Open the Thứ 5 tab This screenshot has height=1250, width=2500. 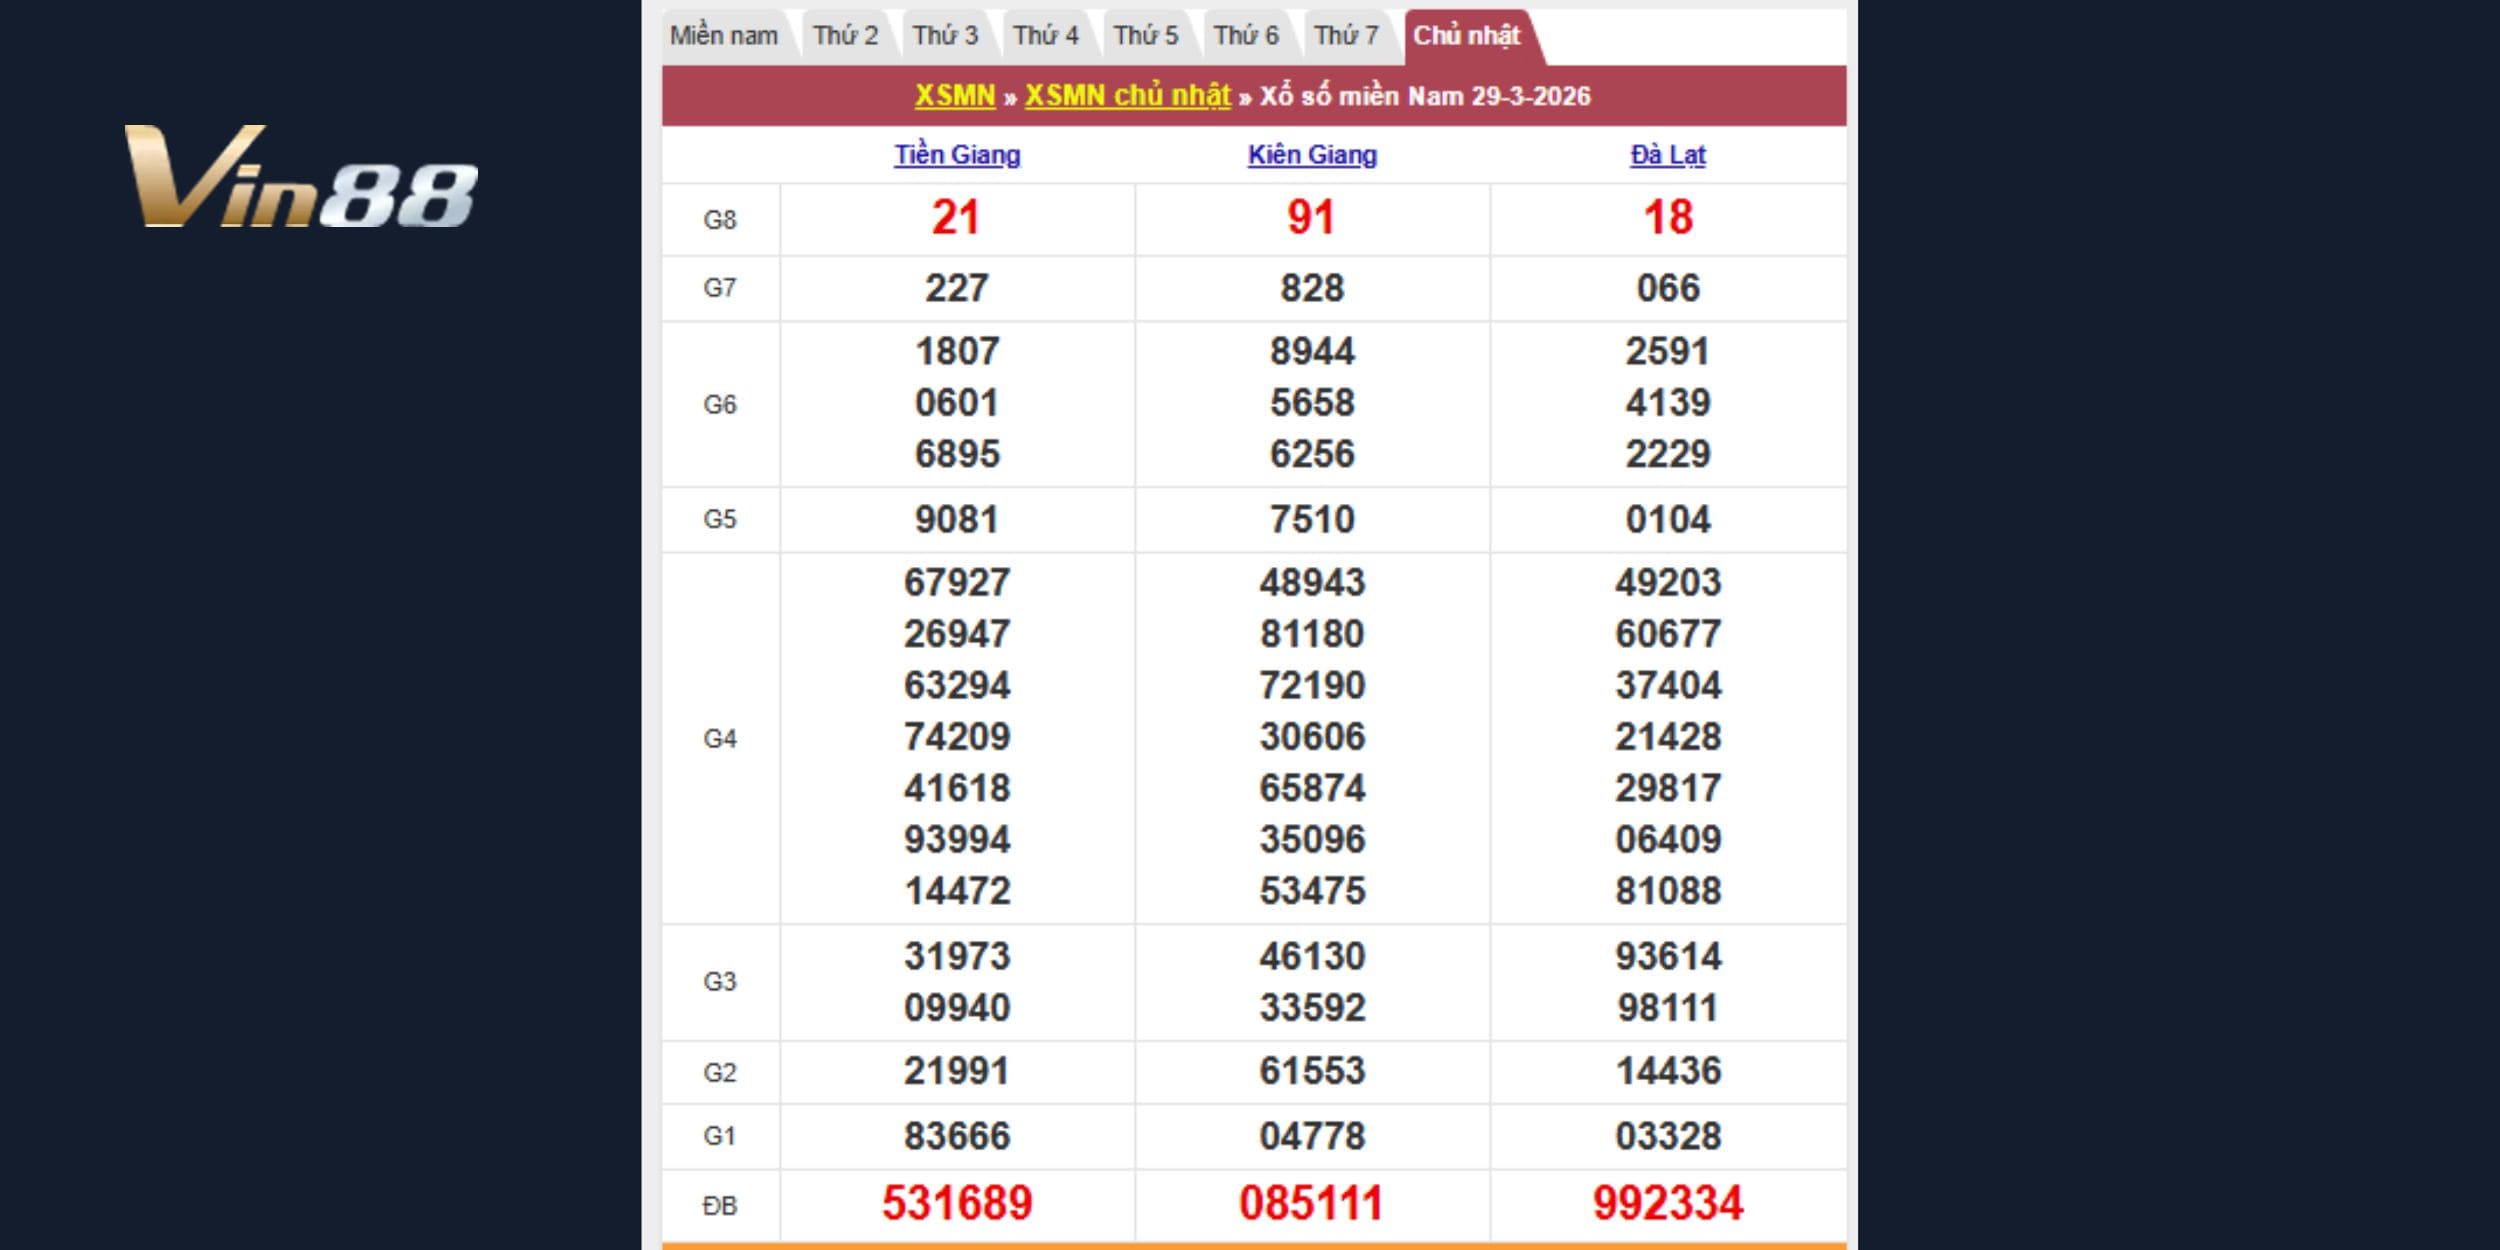(1146, 36)
